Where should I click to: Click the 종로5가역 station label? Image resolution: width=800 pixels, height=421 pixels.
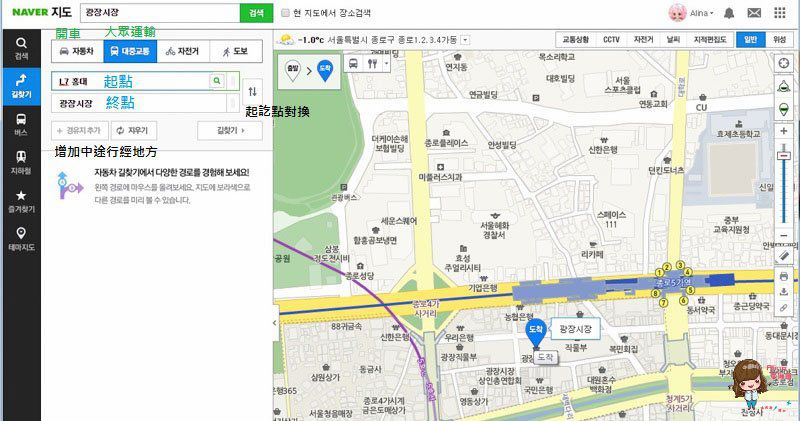pos(674,282)
